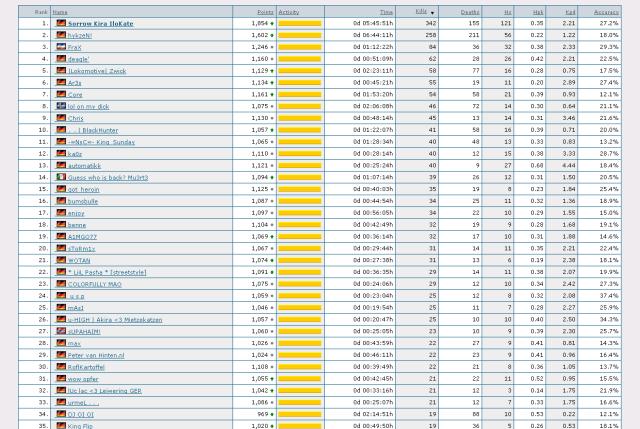
Task: Click the flag icon beside Sorrow Kira IloKate
Action: [61, 22]
